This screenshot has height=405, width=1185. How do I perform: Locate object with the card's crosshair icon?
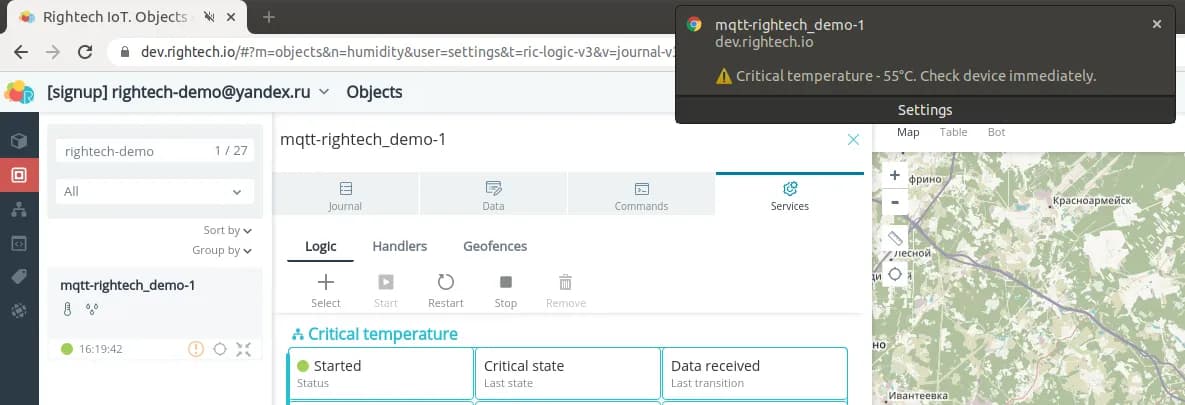(x=220, y=349)
